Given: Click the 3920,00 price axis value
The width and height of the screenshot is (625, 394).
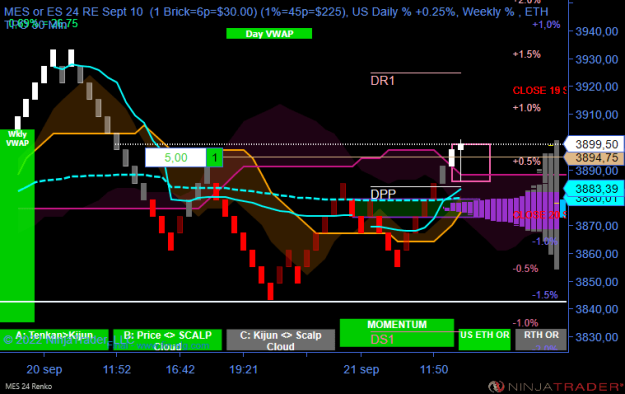Looking at the screenshot, I should (597, 87).
